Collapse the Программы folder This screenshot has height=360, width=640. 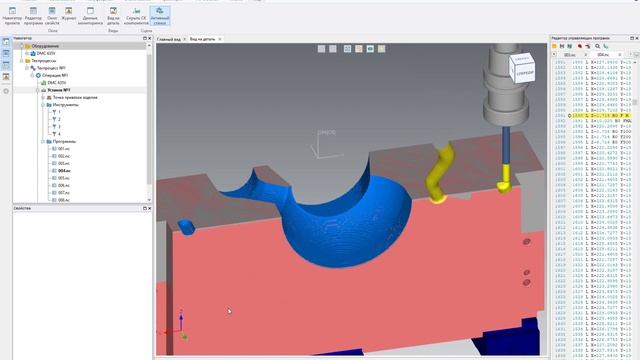point(43,142)
